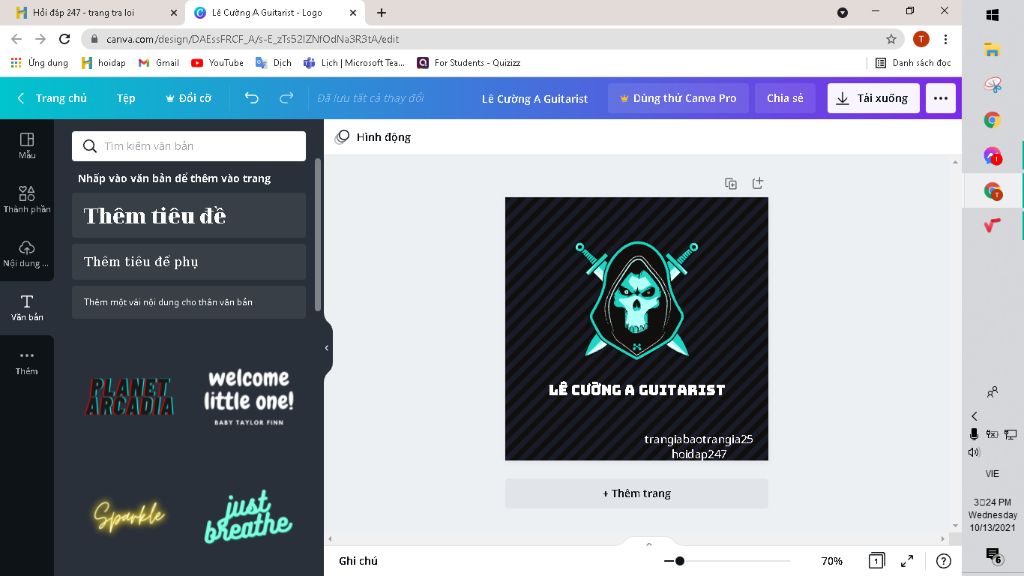The image size is (1024, 576).
Task: Enter fullscreen presentation mode
Action: 907,560
